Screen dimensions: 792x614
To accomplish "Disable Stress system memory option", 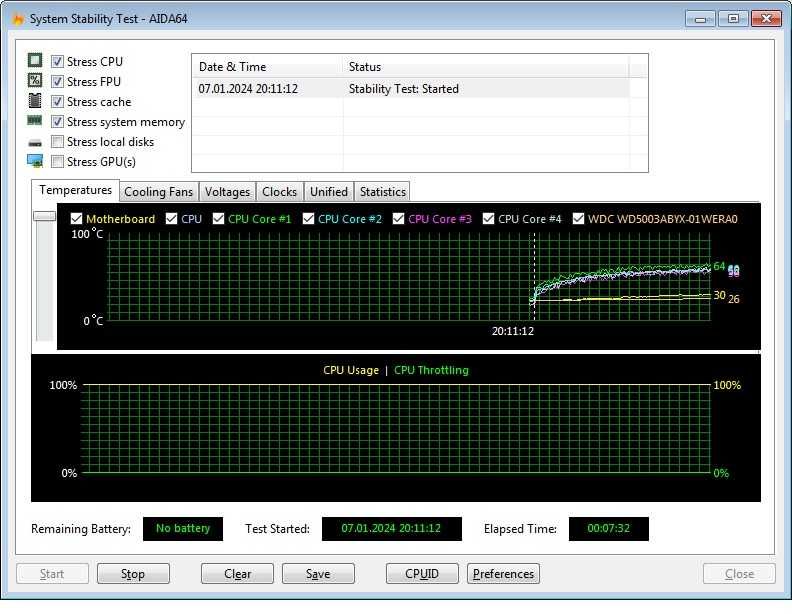I will 58,122.
